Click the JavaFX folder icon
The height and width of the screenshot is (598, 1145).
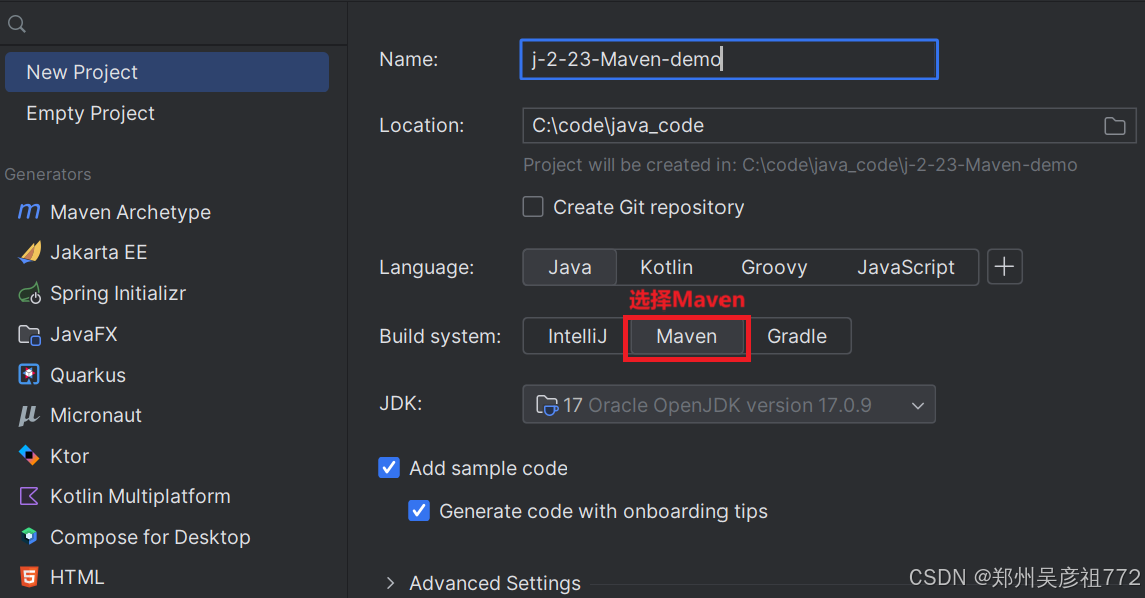(29, 334)
